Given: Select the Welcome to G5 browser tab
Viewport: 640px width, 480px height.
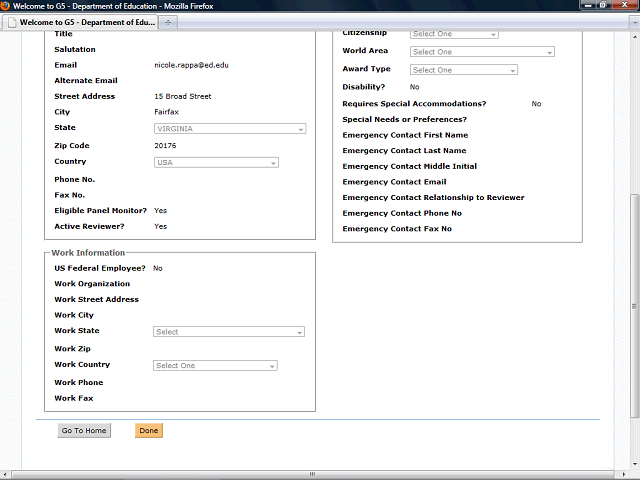Looking at the screenshot, I should [x=85, y=21].
